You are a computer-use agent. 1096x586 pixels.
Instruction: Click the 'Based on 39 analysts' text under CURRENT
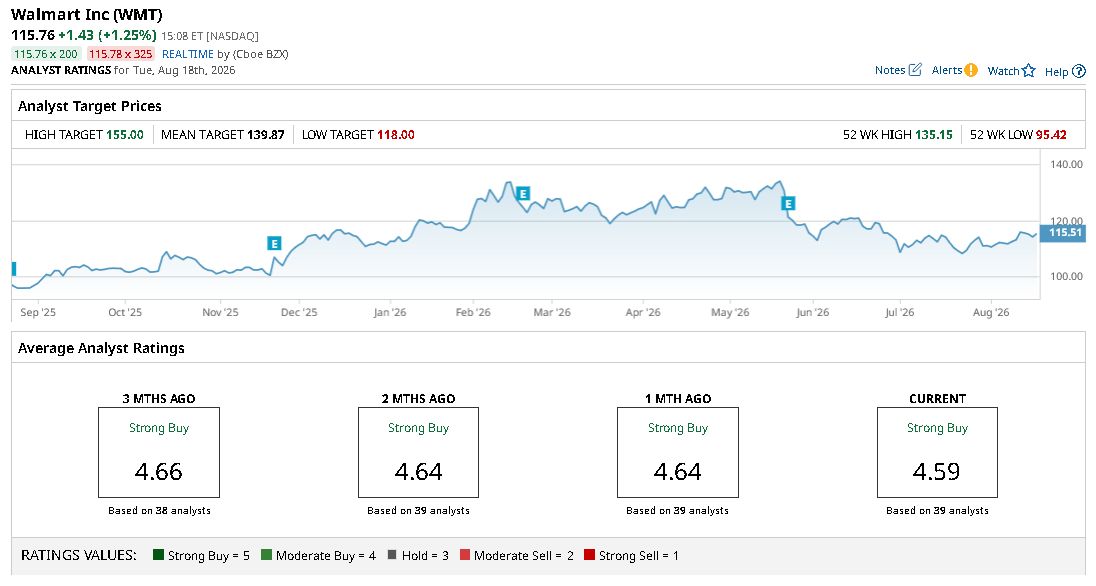[x=937, y=510]
